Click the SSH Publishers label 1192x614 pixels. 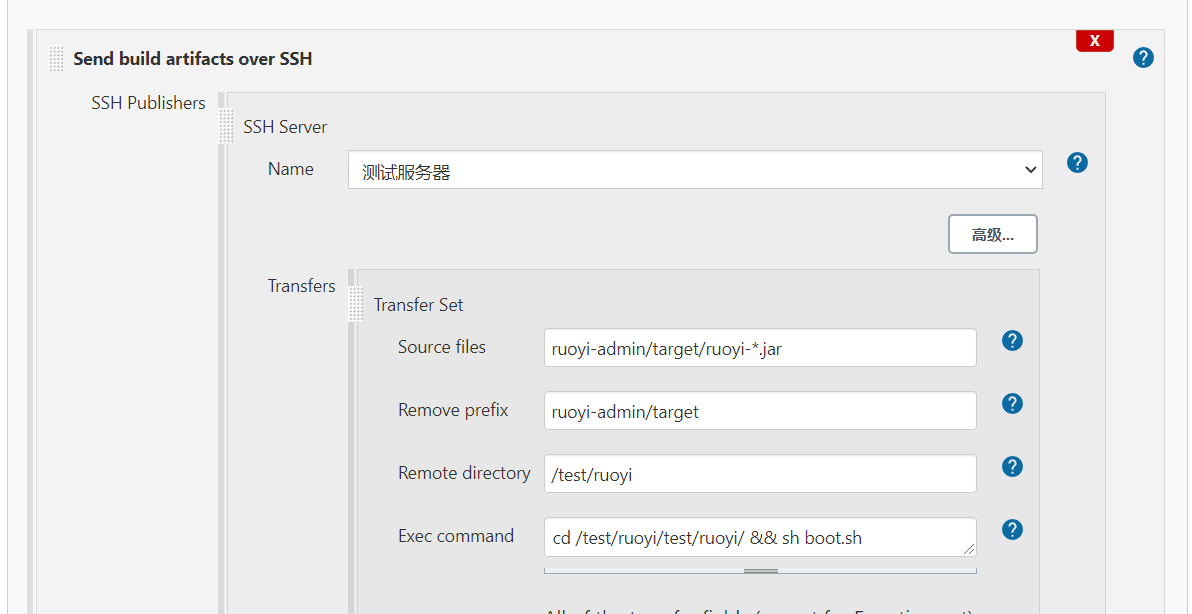pos(148,103)
